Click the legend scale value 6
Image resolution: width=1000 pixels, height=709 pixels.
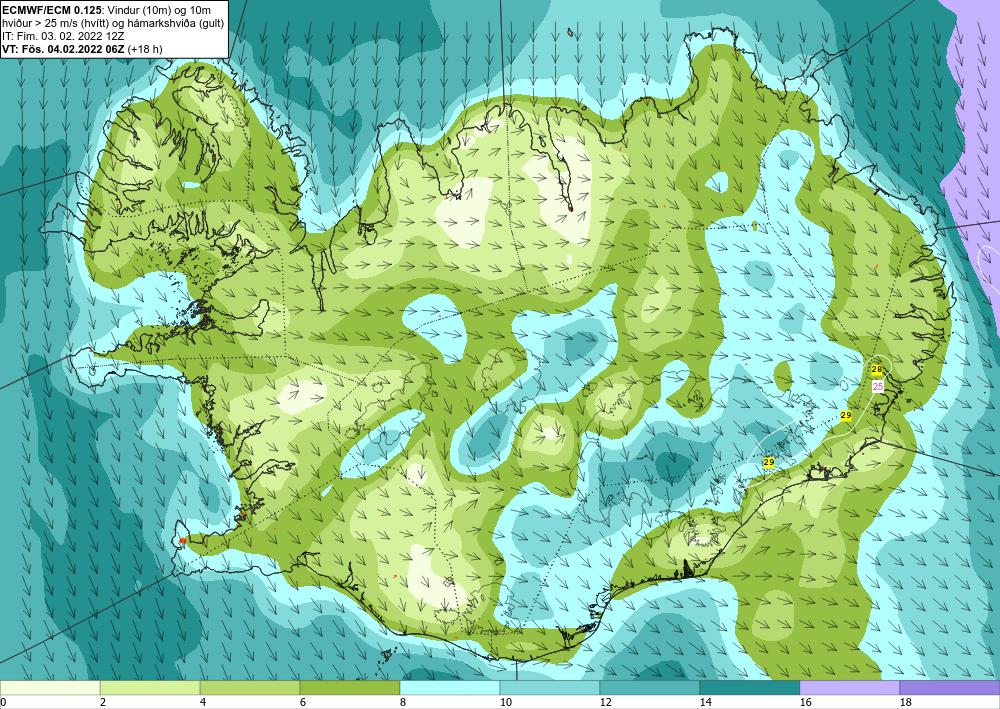coord(301,702)
